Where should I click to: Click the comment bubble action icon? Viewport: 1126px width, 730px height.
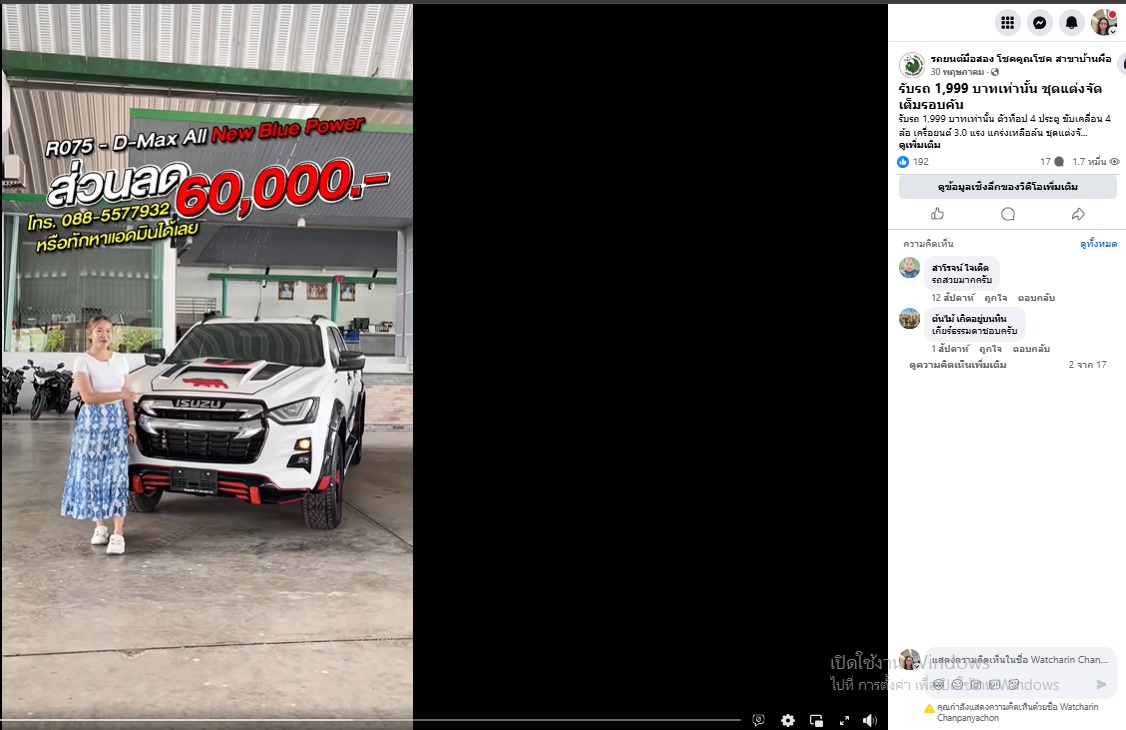(1008, 214)
